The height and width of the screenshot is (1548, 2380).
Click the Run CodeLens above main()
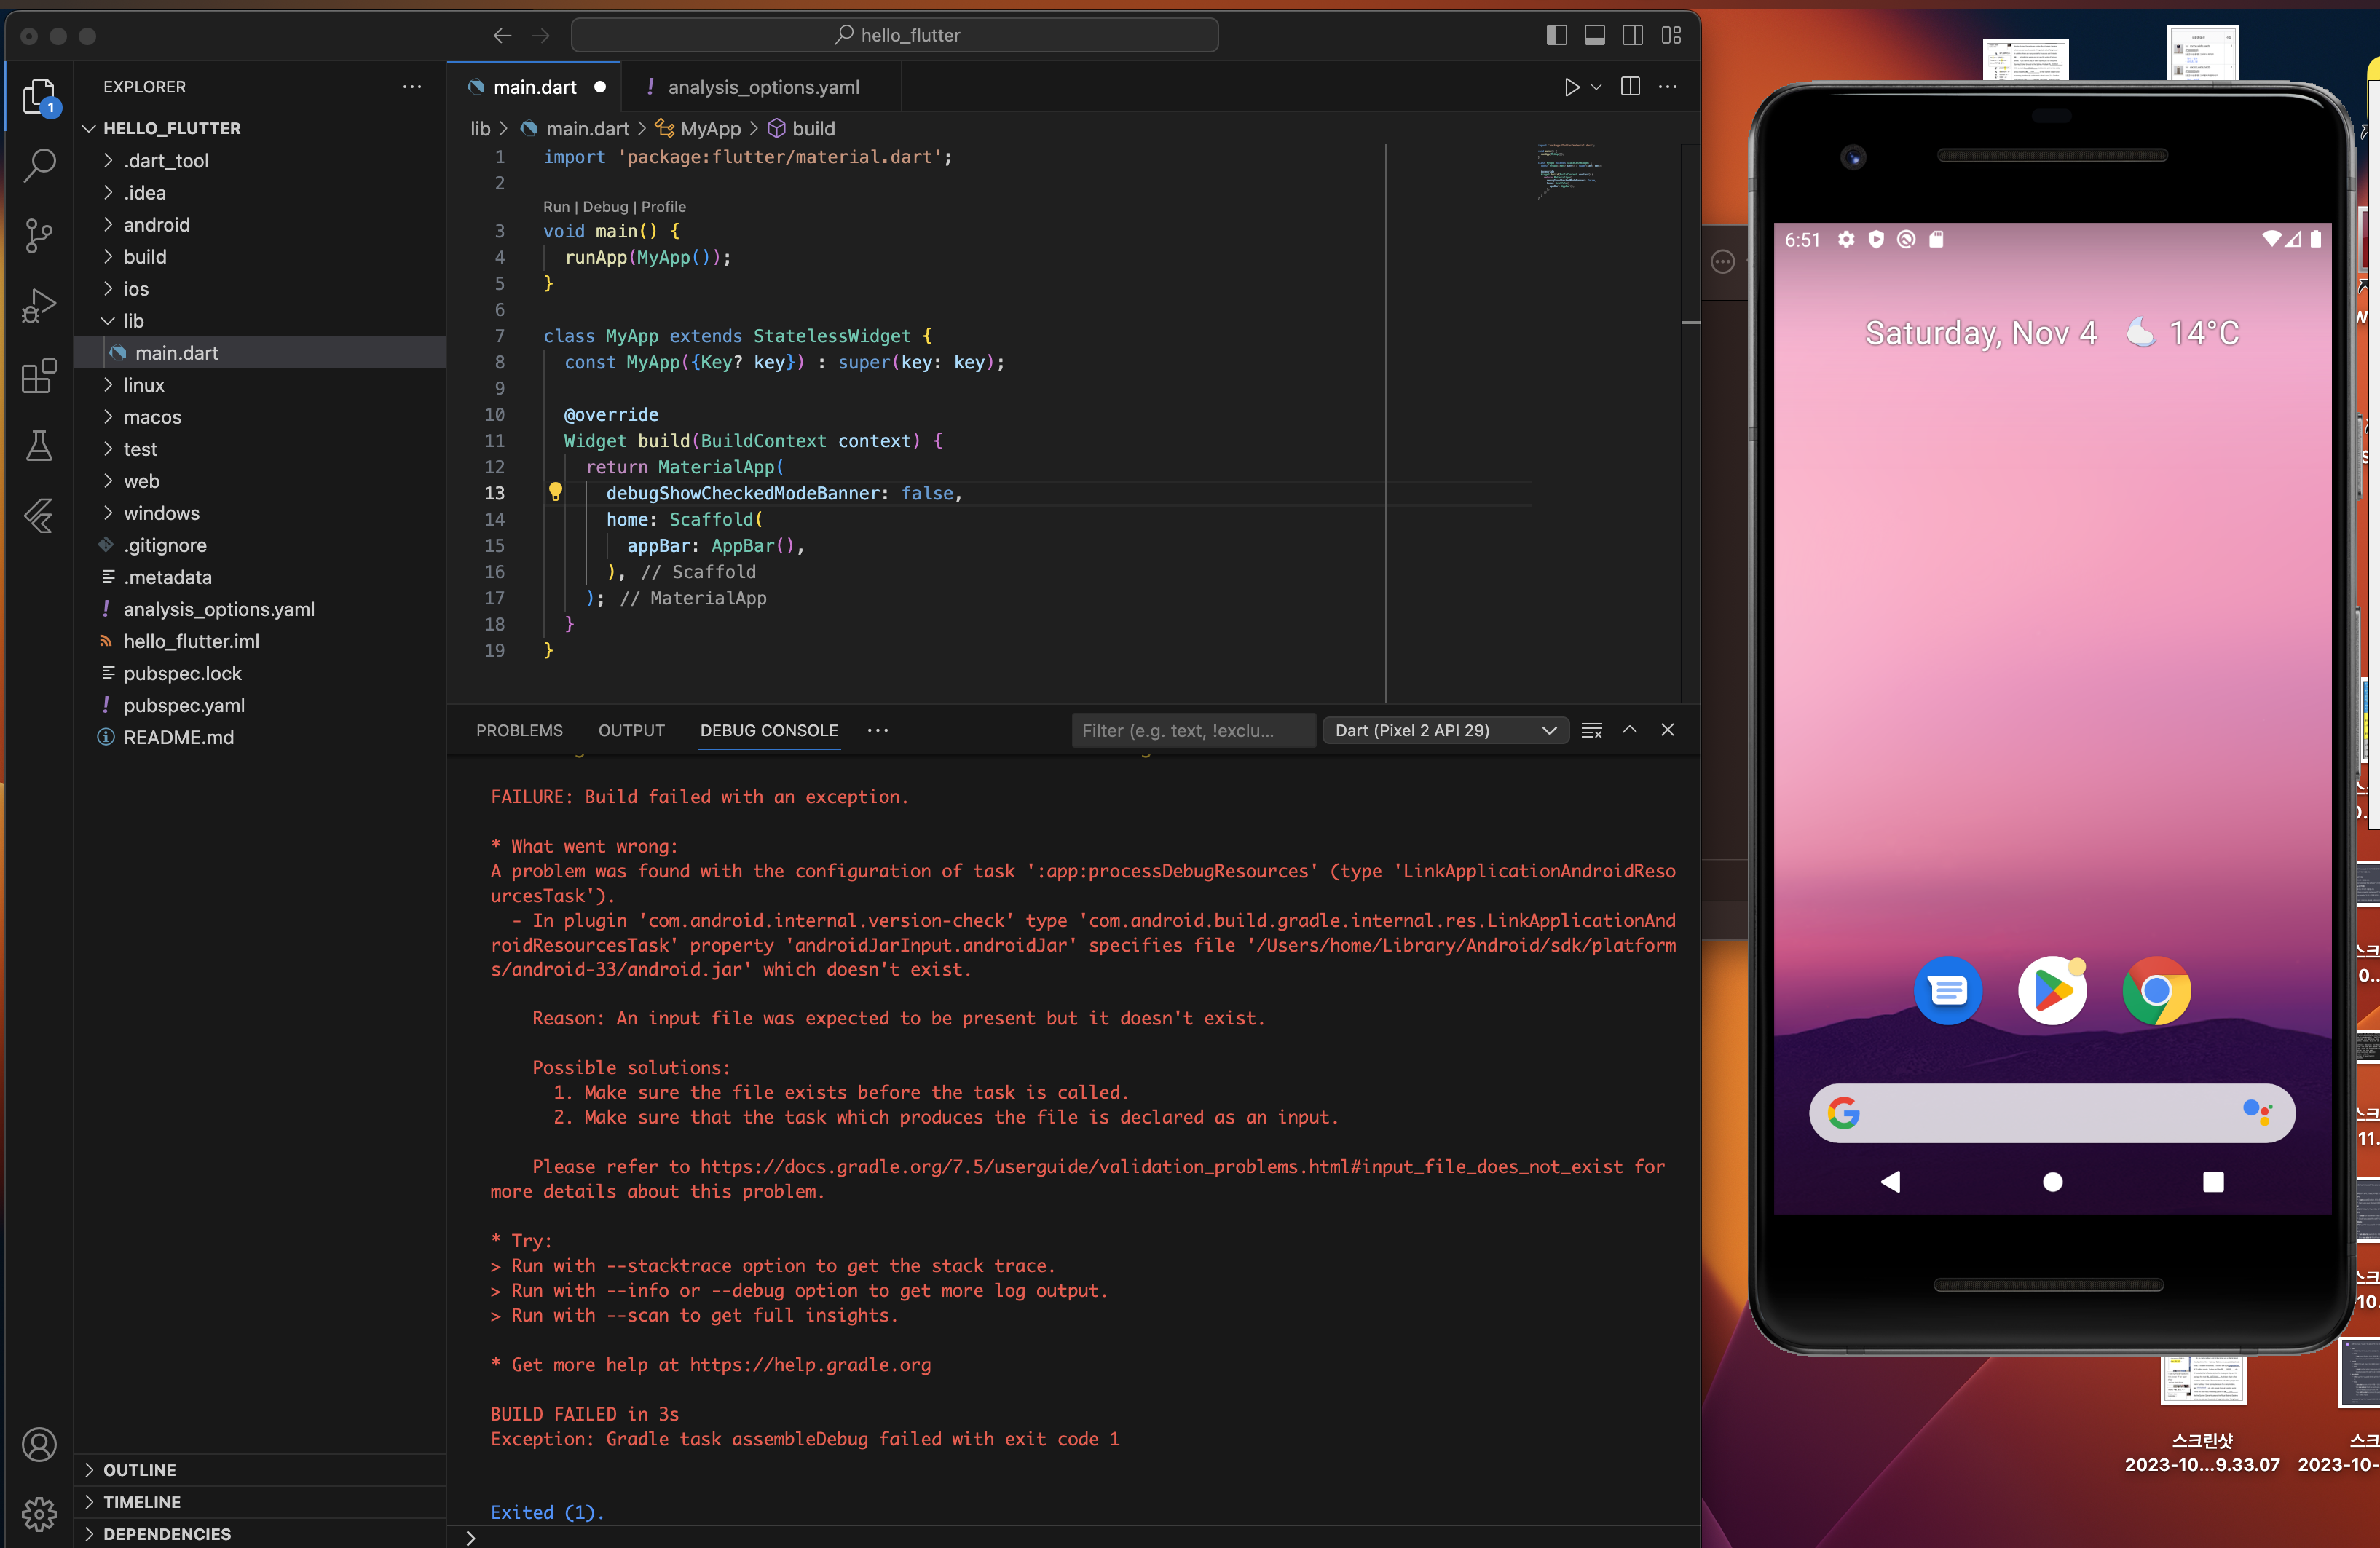556,207
